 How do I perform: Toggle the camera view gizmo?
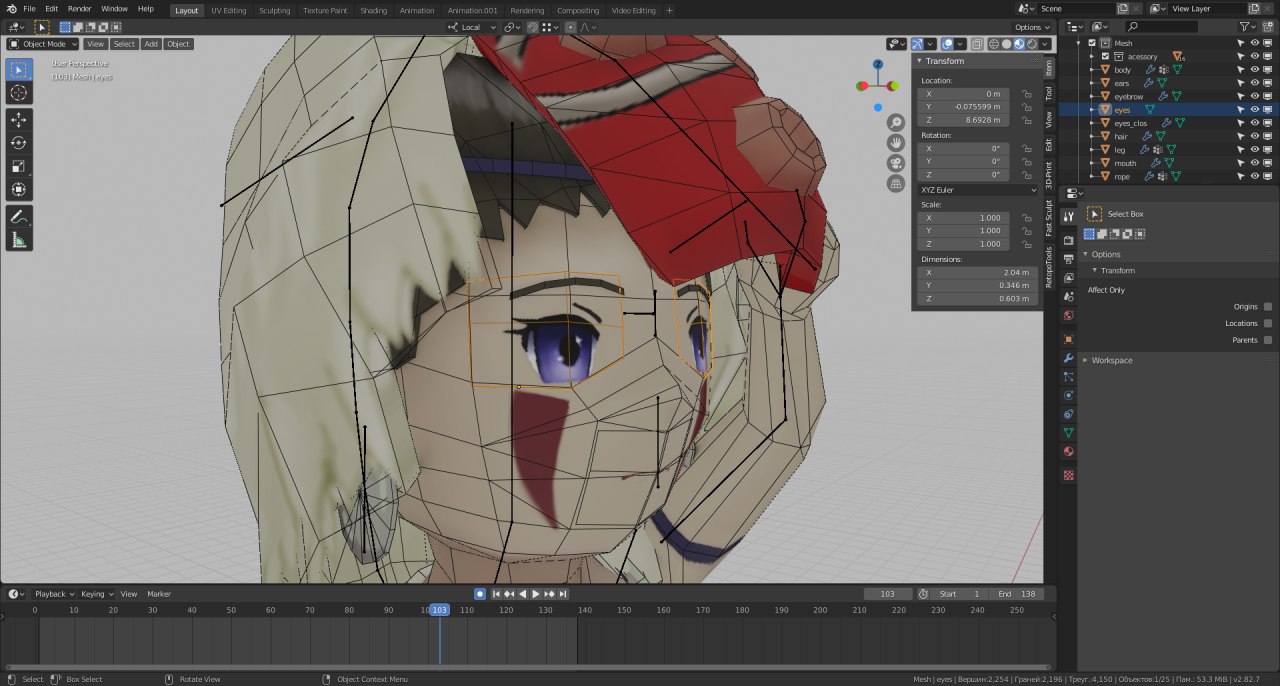[897, 163]
